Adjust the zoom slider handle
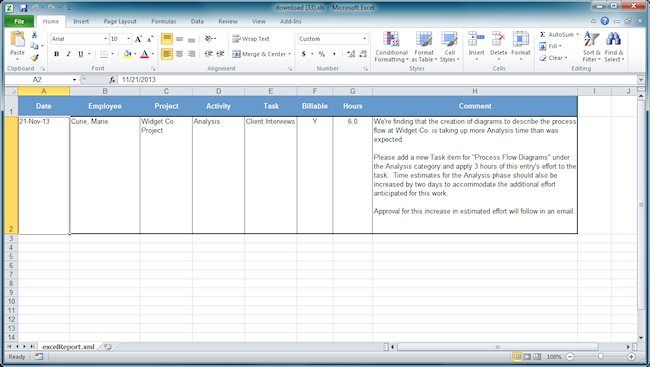Viewport: 650px width, 367px height. [601, 357]
